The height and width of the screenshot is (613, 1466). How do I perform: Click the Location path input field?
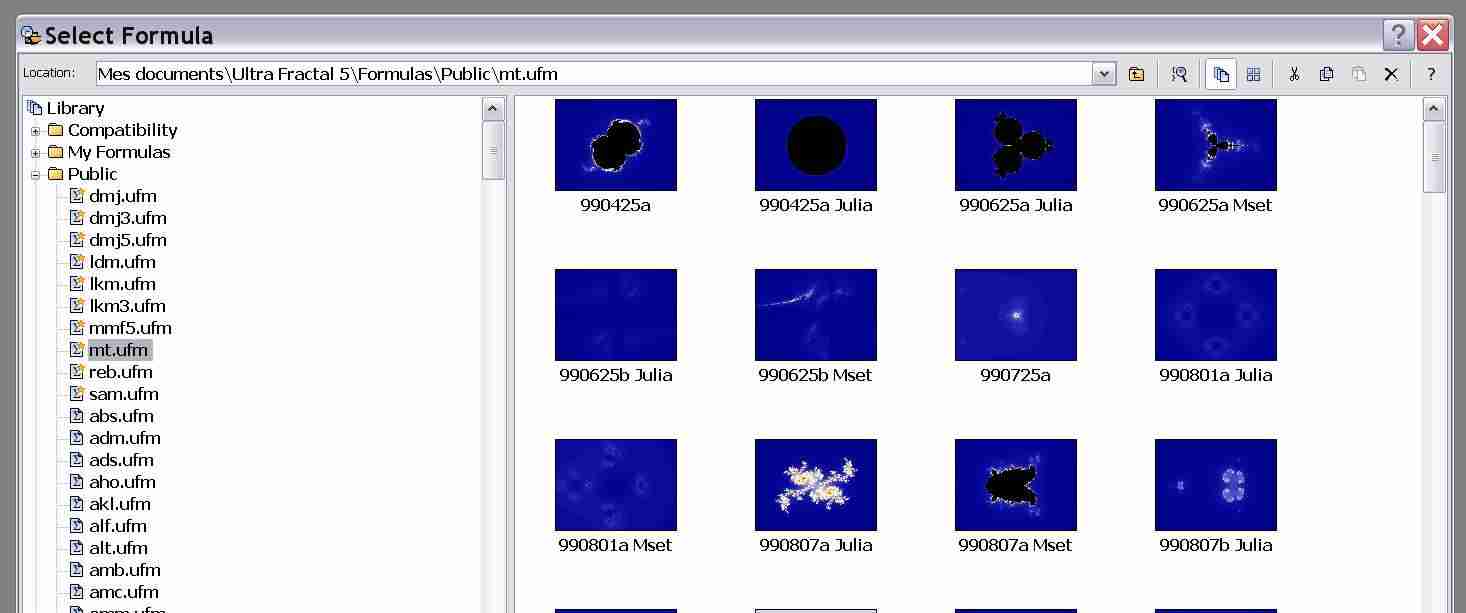[x=590, y=74]
